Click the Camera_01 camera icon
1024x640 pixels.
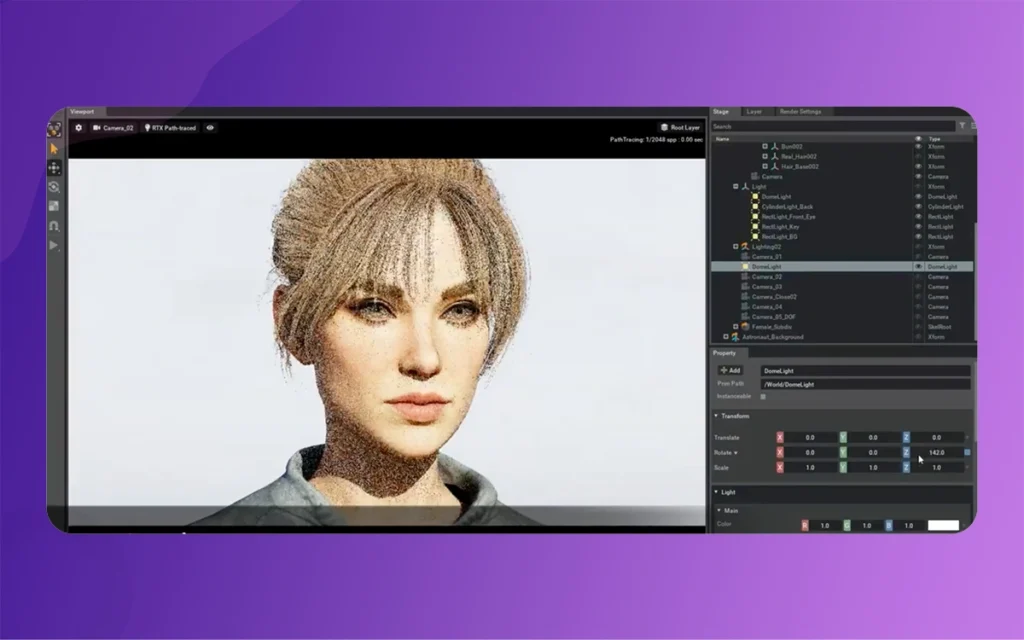point(745,257)
